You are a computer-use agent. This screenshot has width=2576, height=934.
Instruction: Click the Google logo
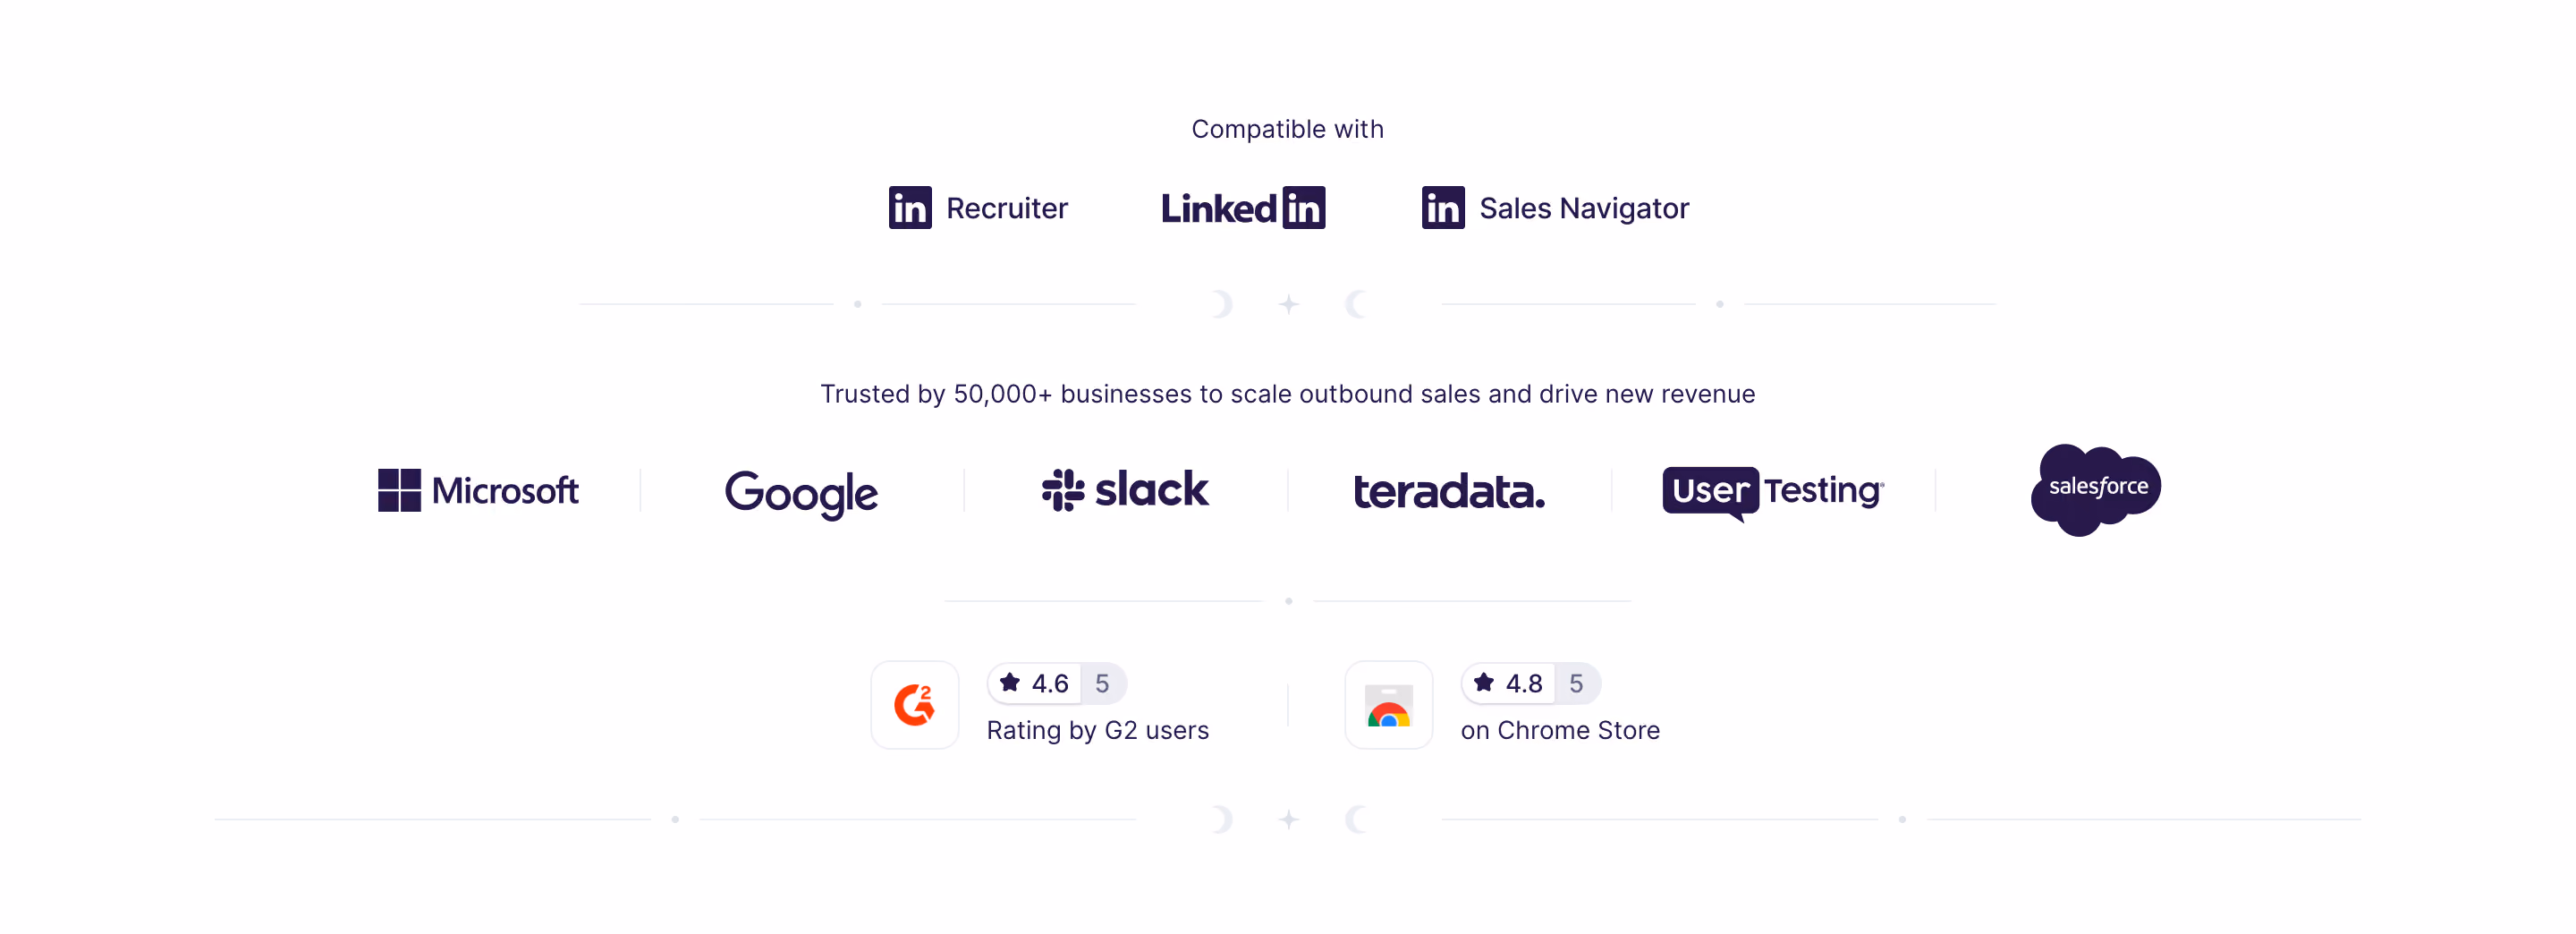[801, 494]
